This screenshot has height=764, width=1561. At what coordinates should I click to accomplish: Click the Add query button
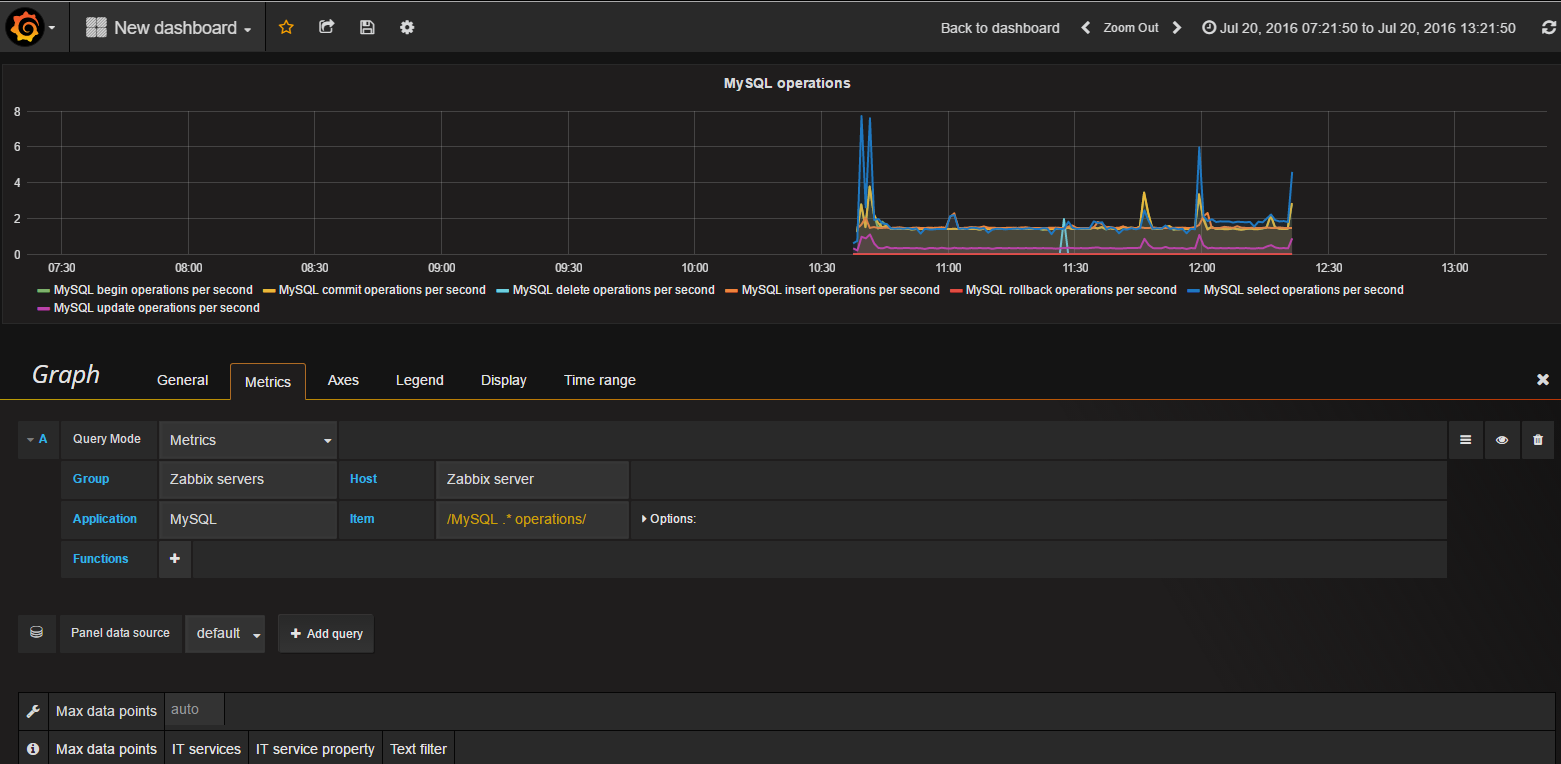tap(326, 634)
